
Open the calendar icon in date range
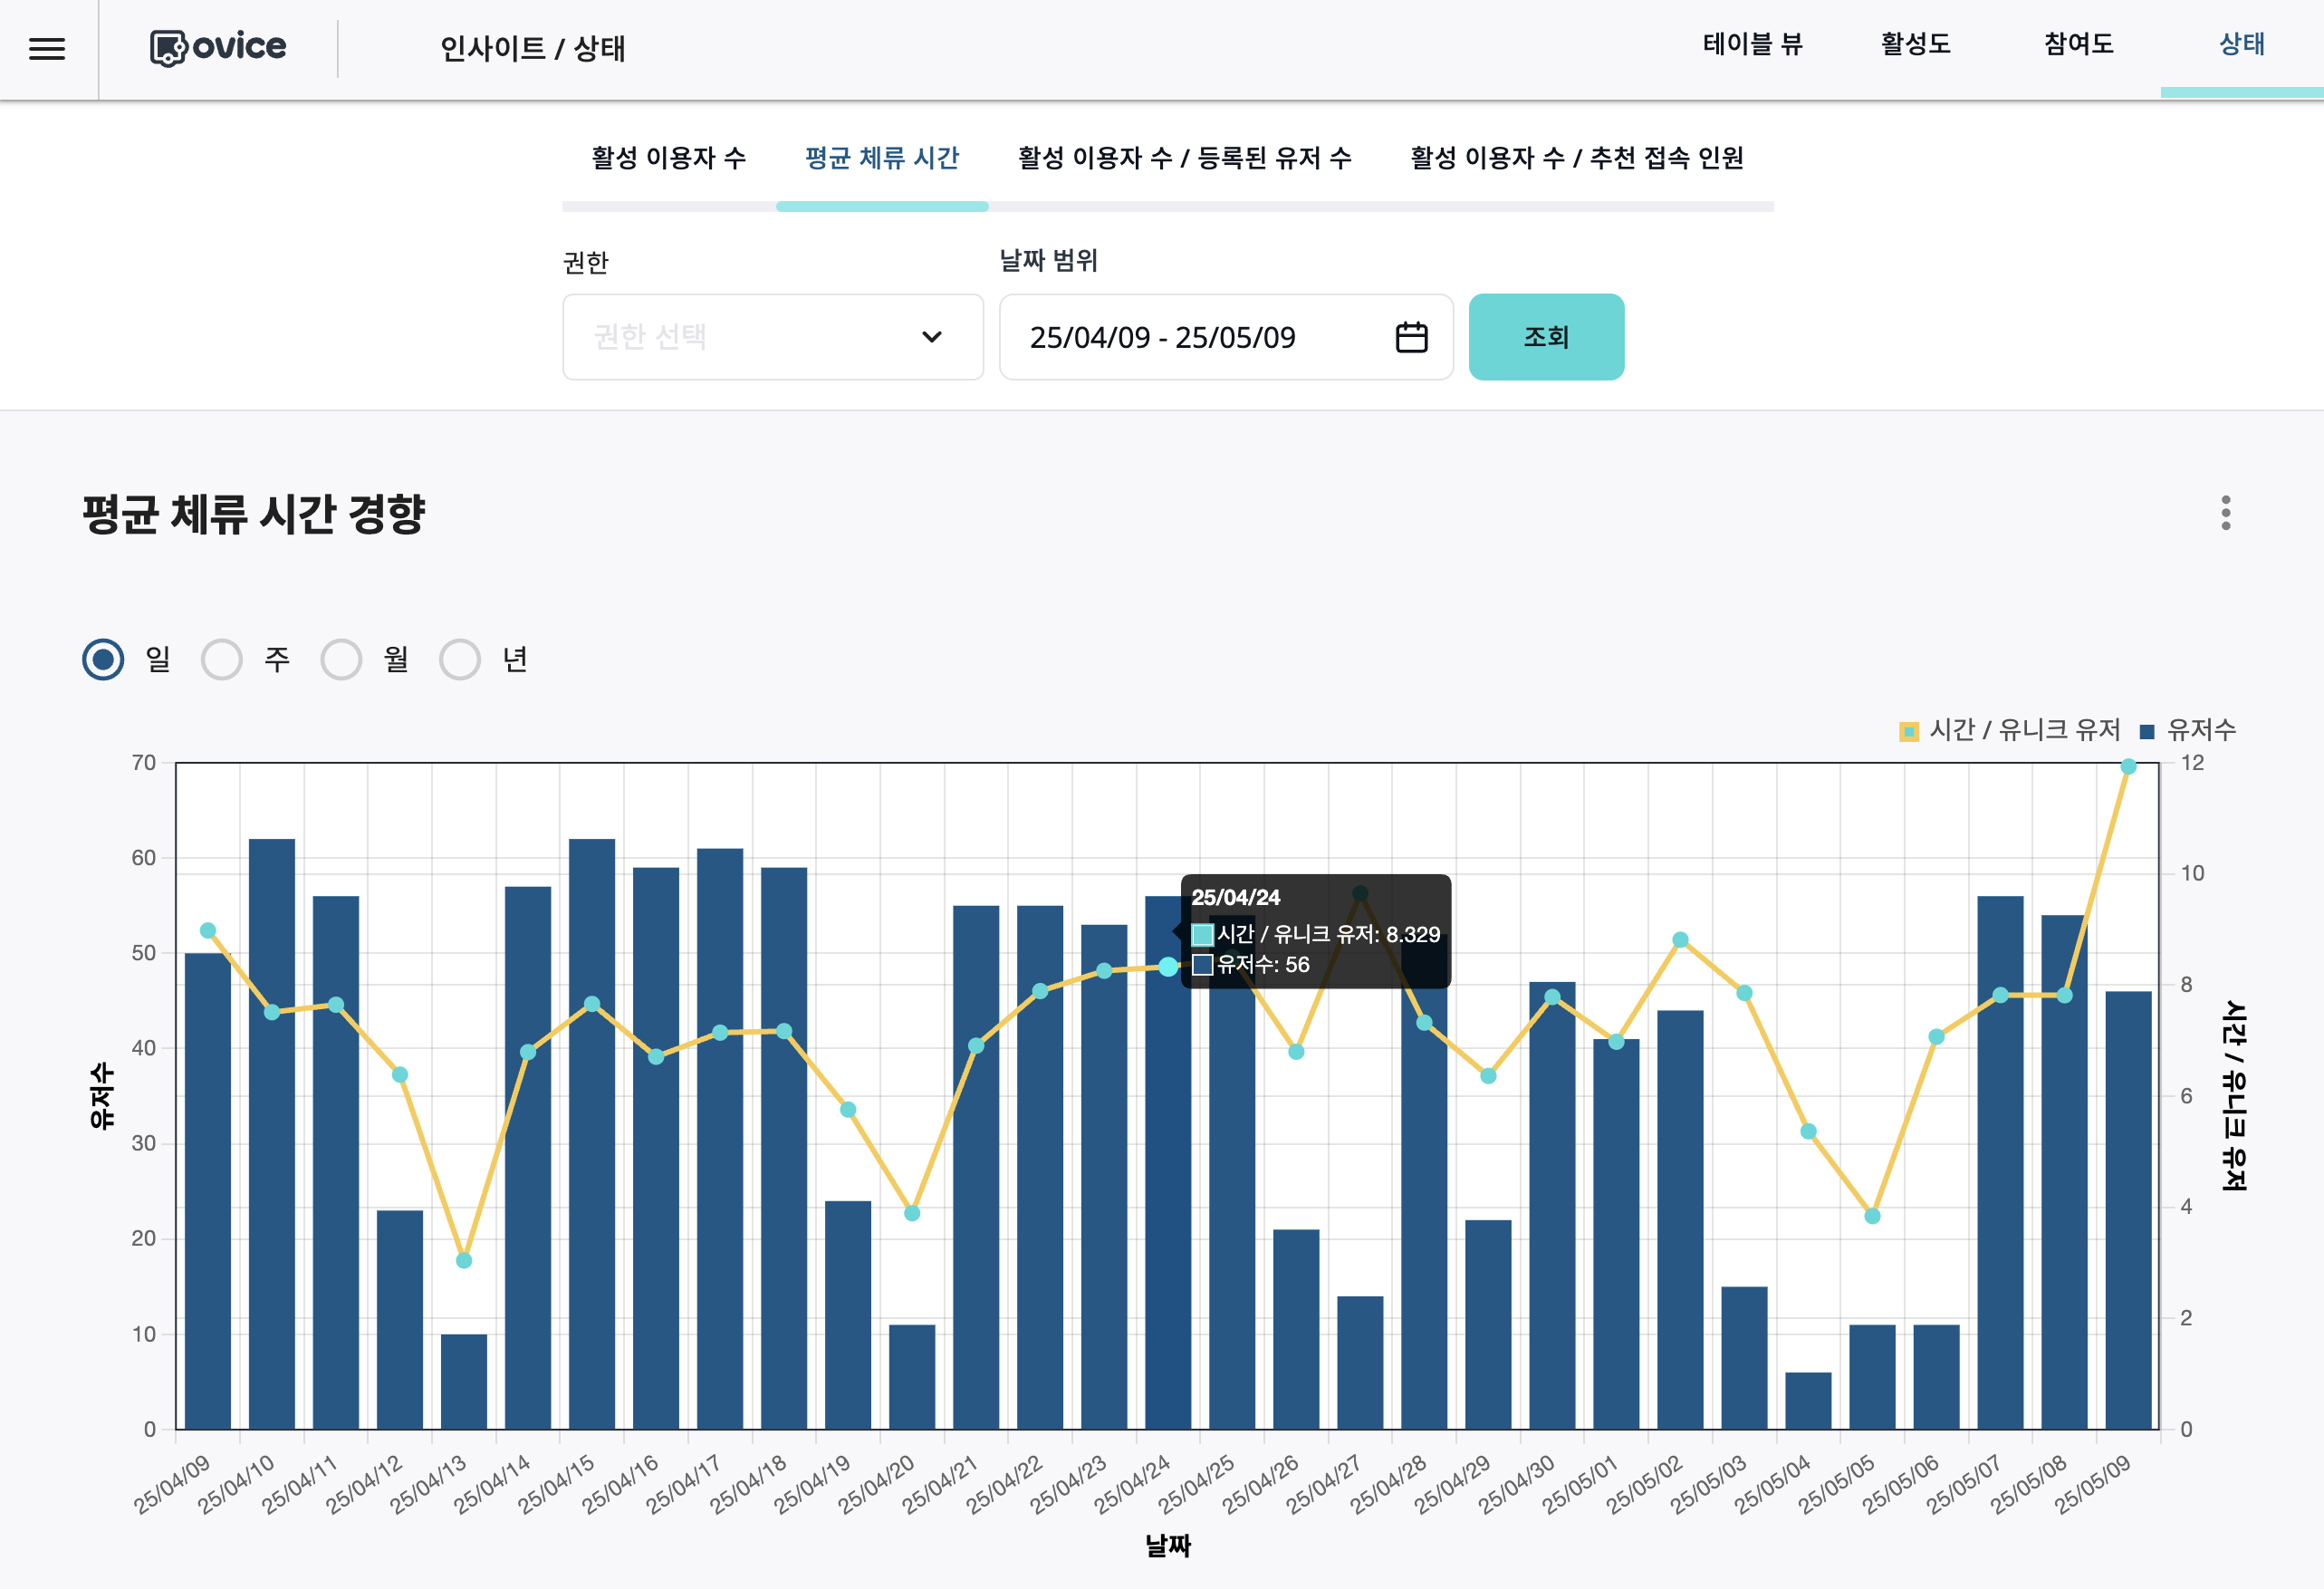coord(1410,337)
